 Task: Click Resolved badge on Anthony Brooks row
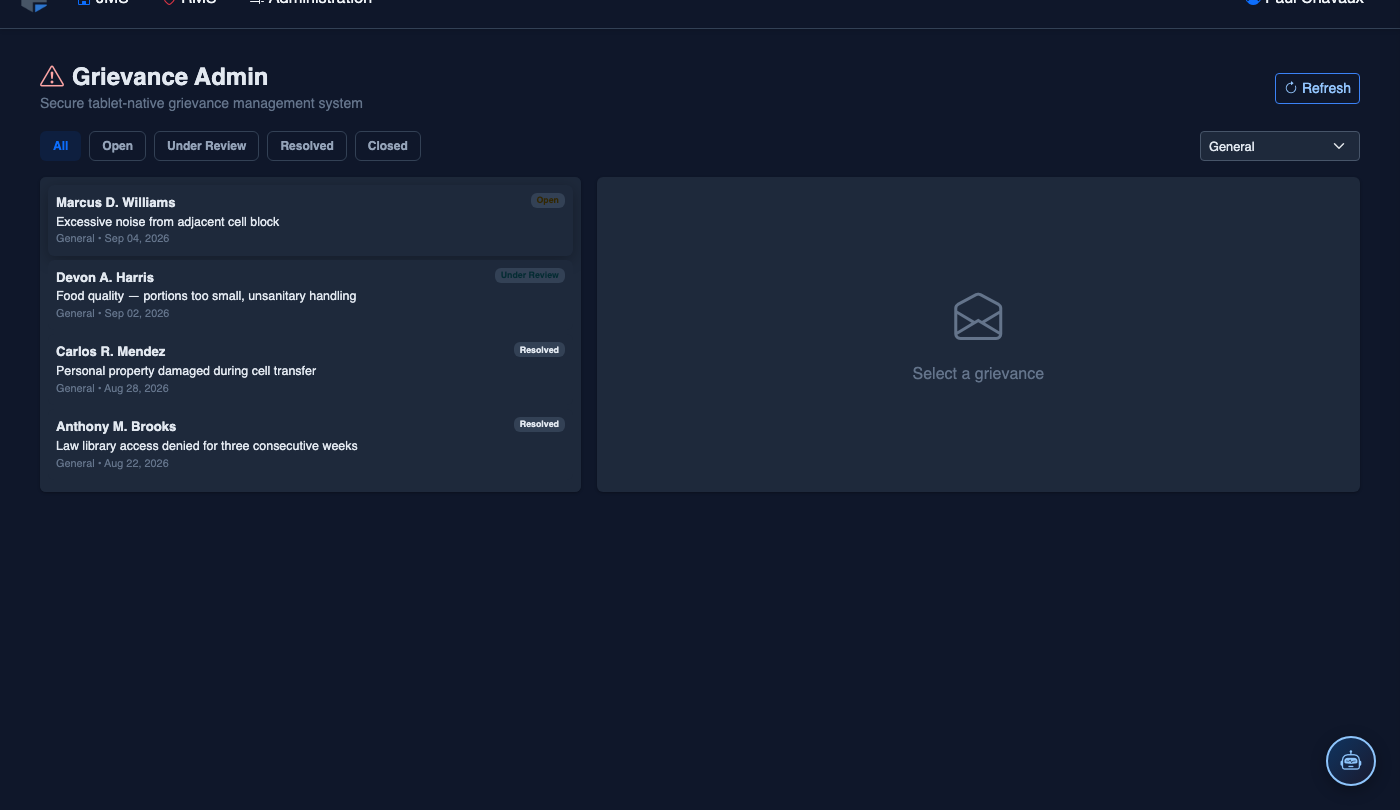pyautogui.click(x=539, y=424)
